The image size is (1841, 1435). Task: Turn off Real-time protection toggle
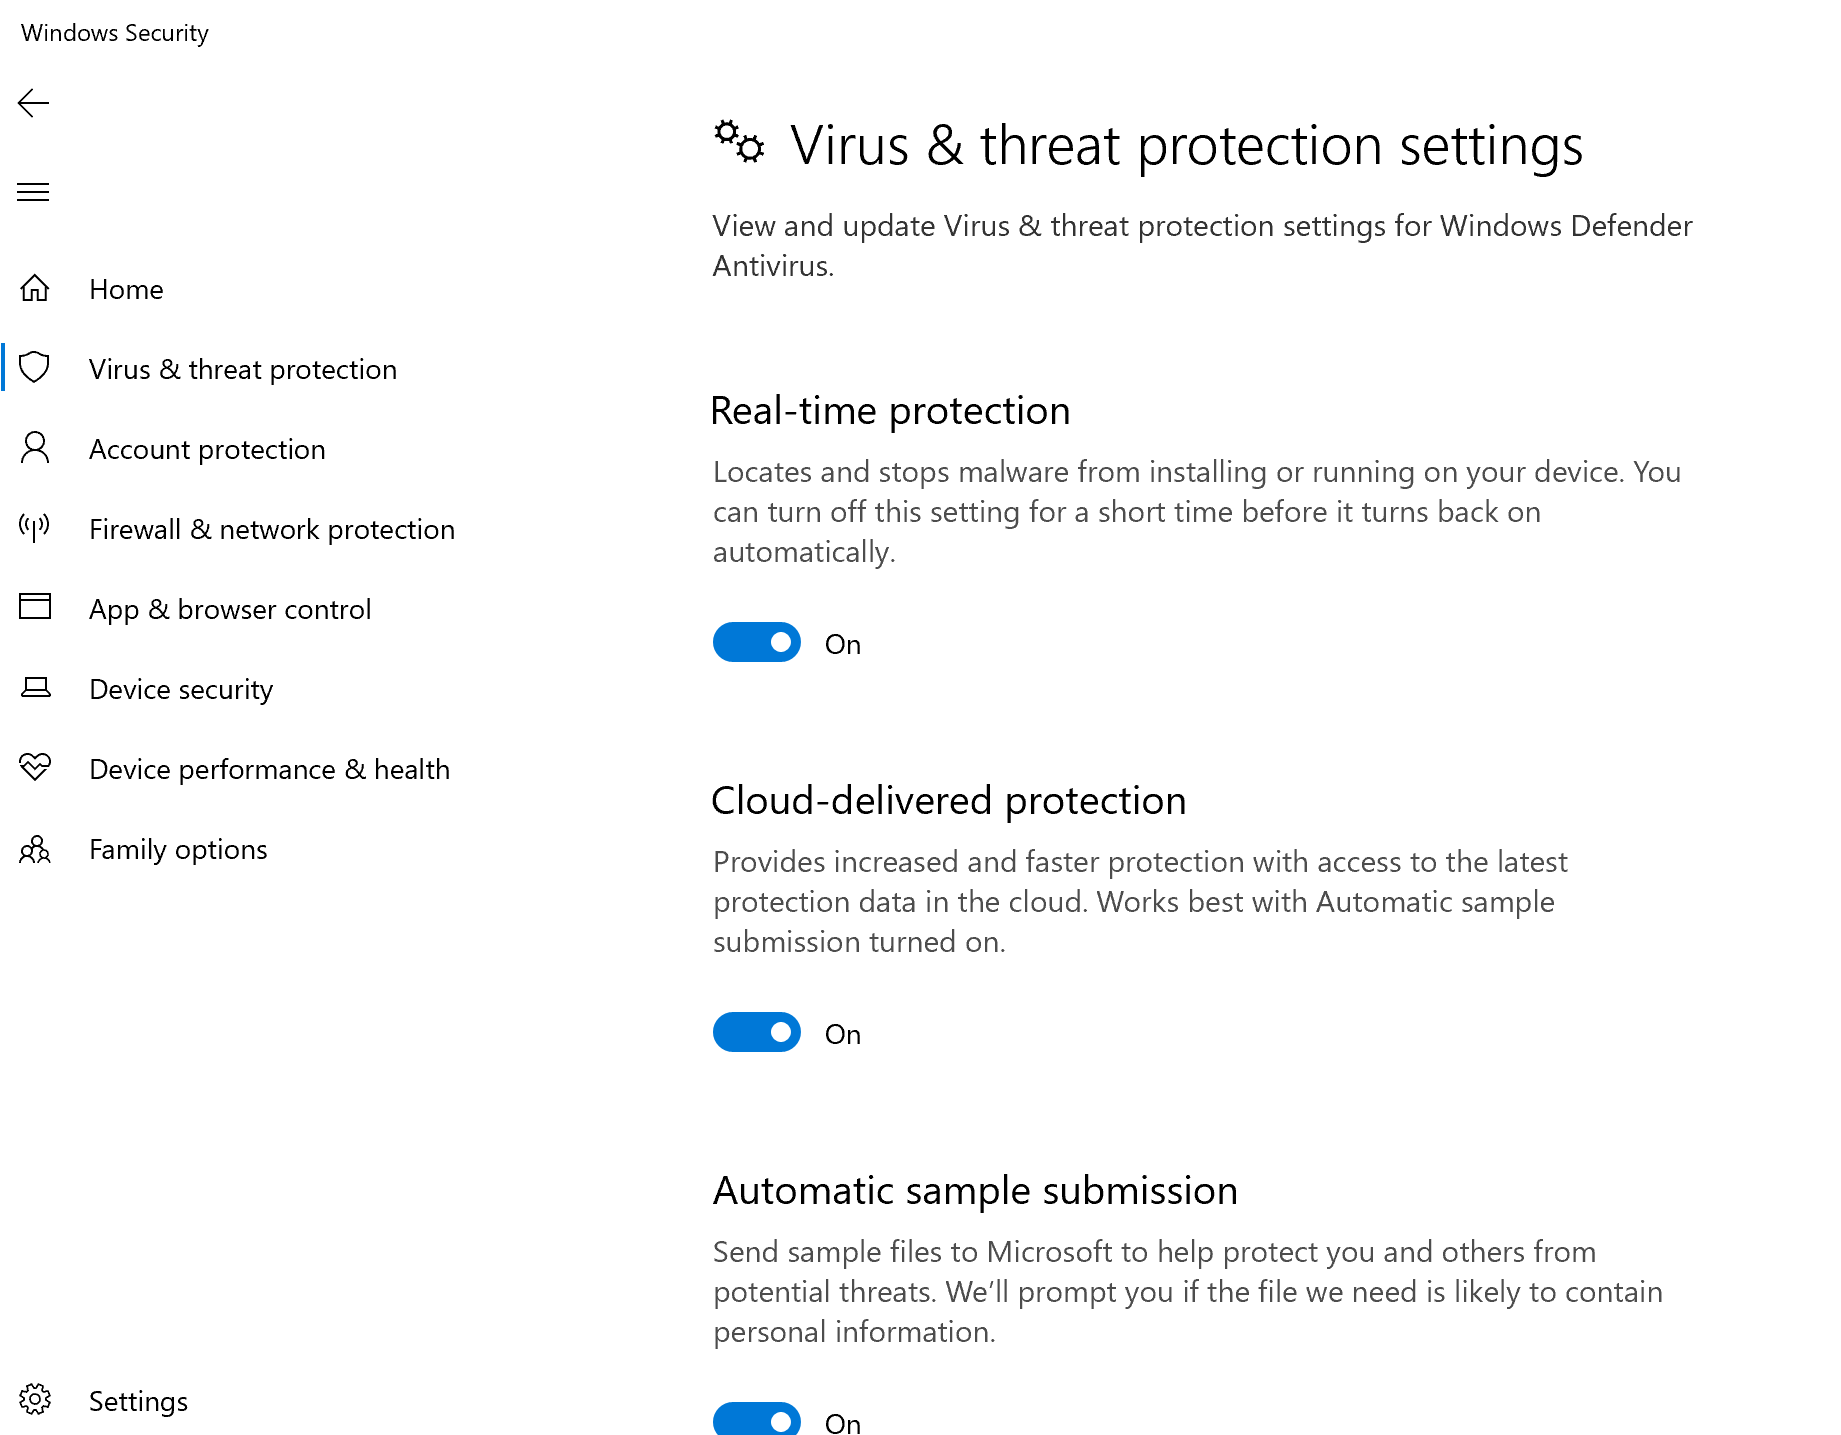(757, 643)
